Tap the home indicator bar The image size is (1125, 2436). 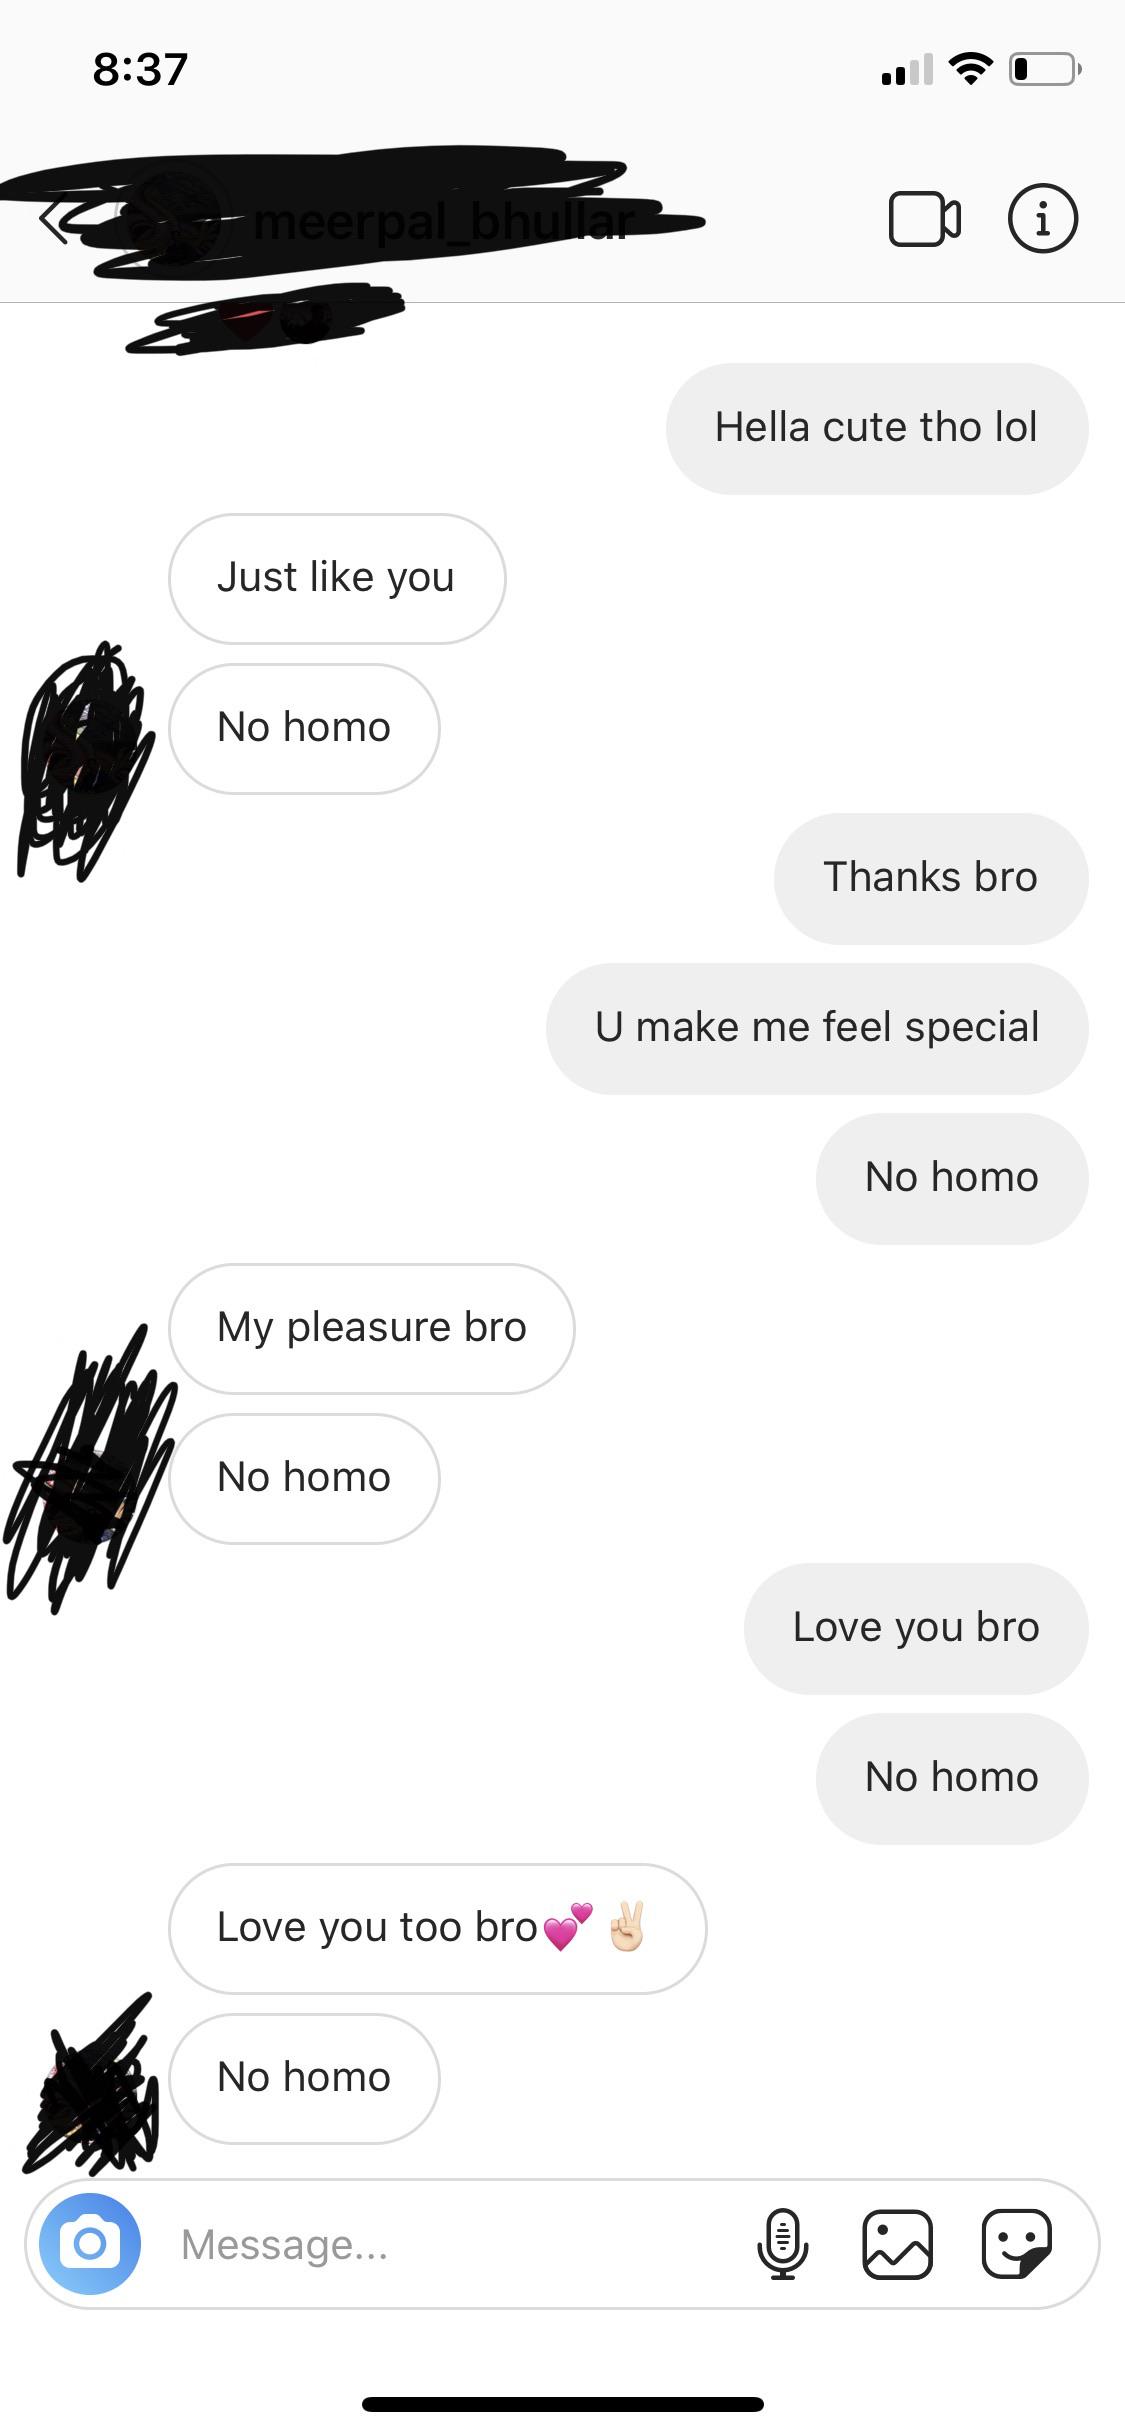563,2404
